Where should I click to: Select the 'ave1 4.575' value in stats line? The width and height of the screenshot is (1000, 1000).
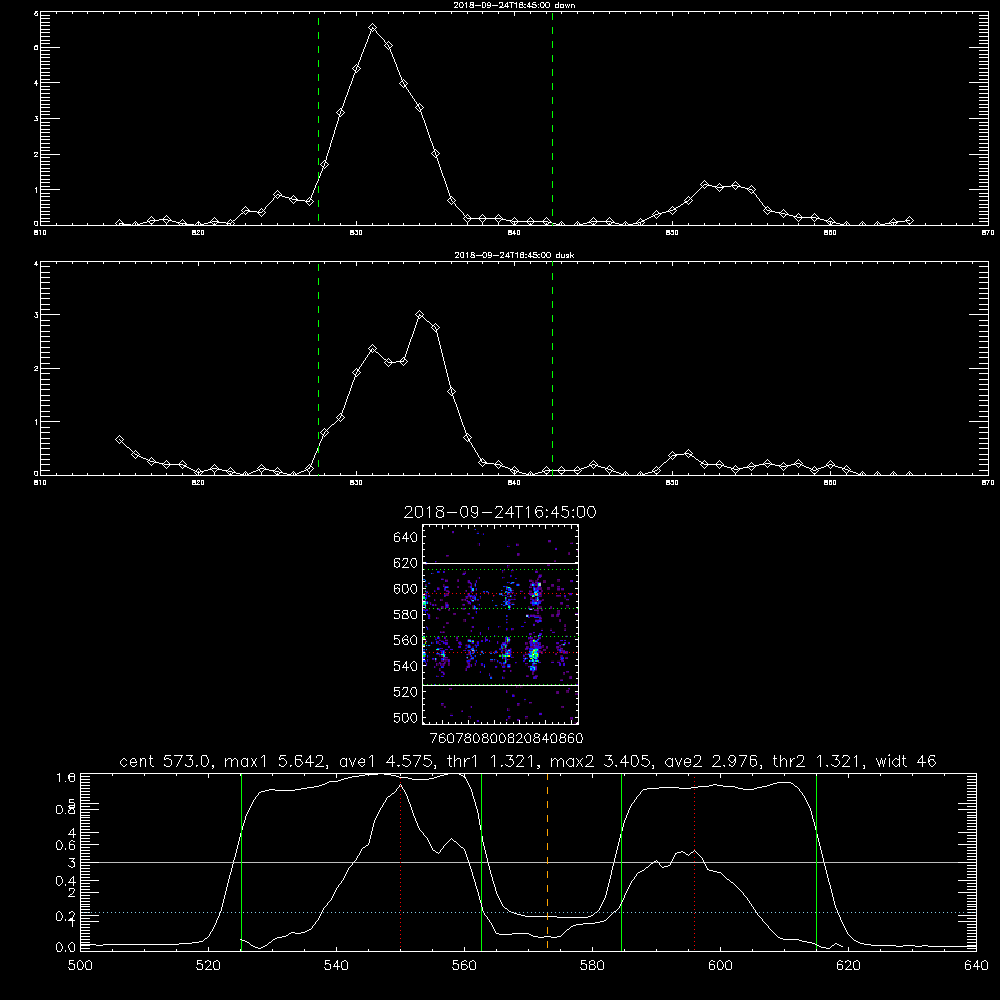pyautogui.click(x=389, y=761)
